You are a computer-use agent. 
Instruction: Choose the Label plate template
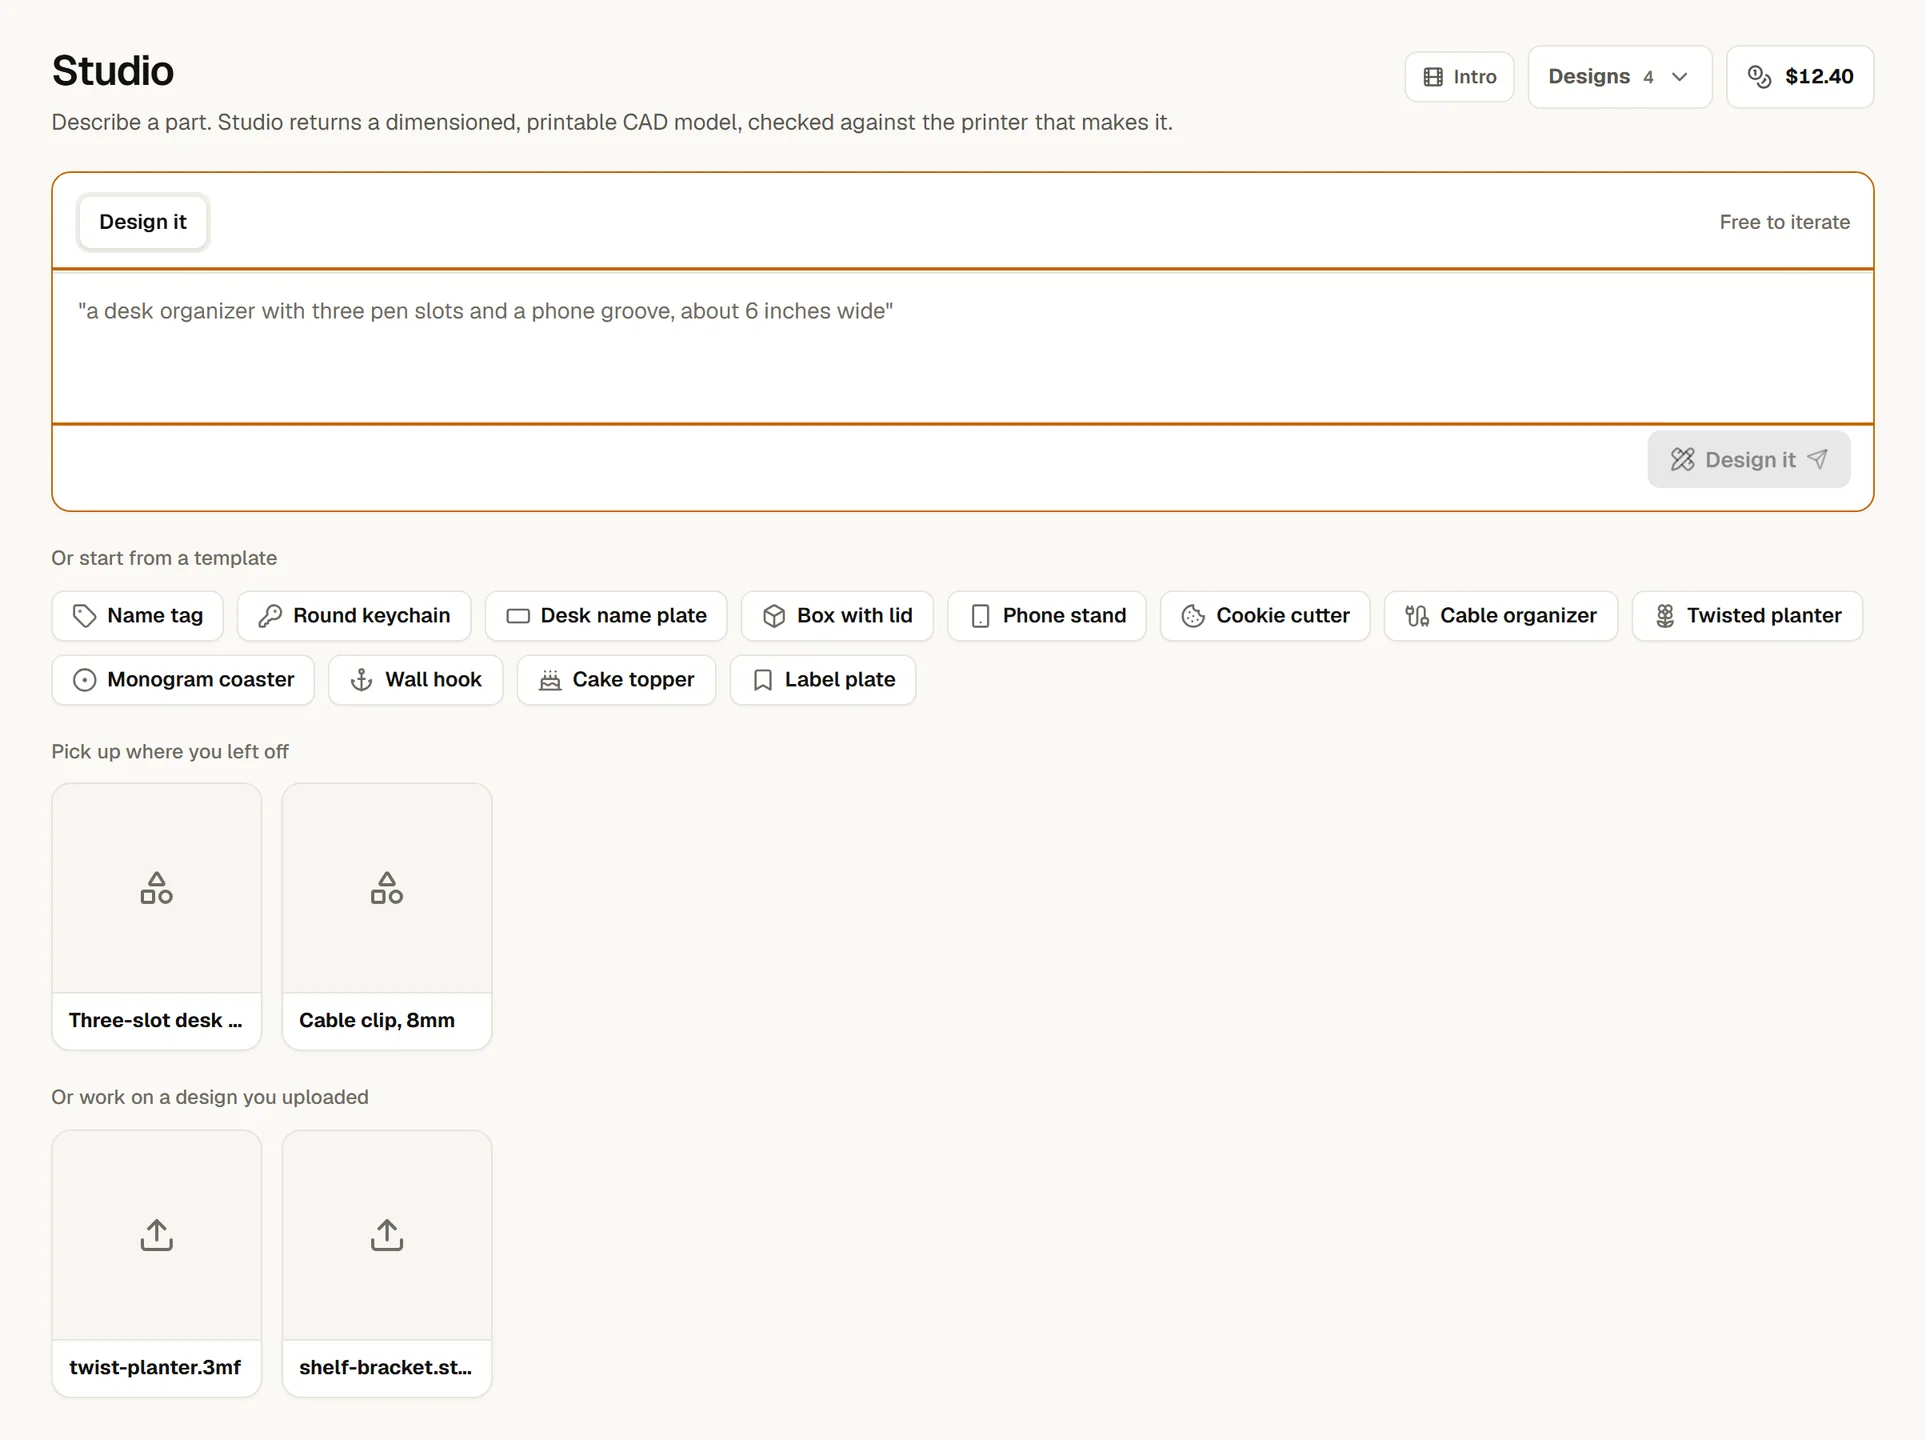[823, 680]
